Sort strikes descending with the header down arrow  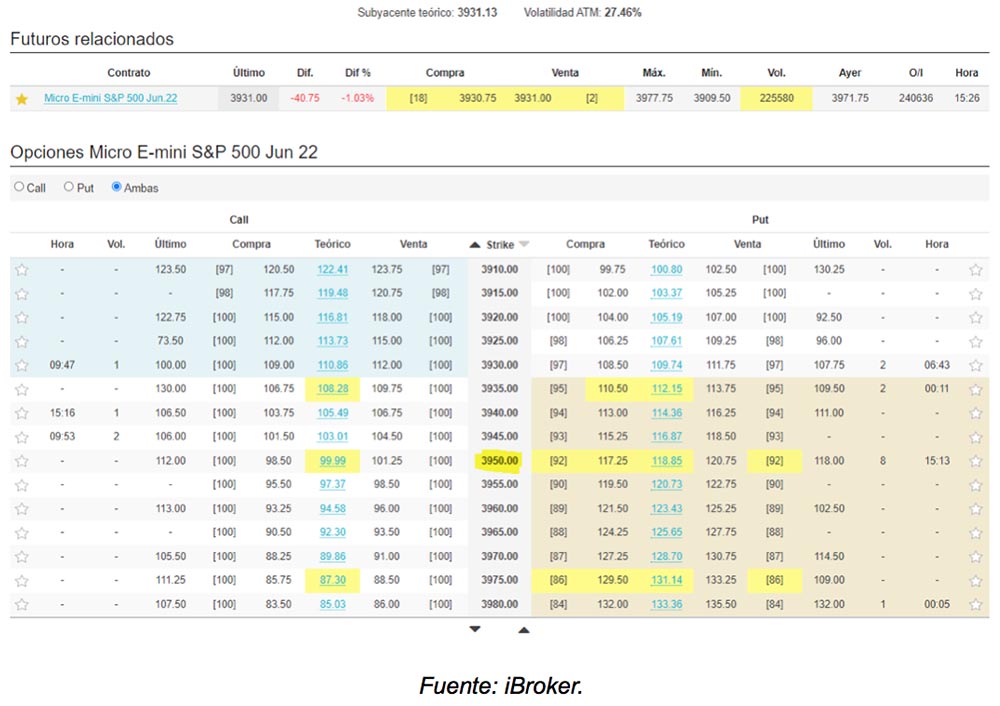click(x=524, y=244)
